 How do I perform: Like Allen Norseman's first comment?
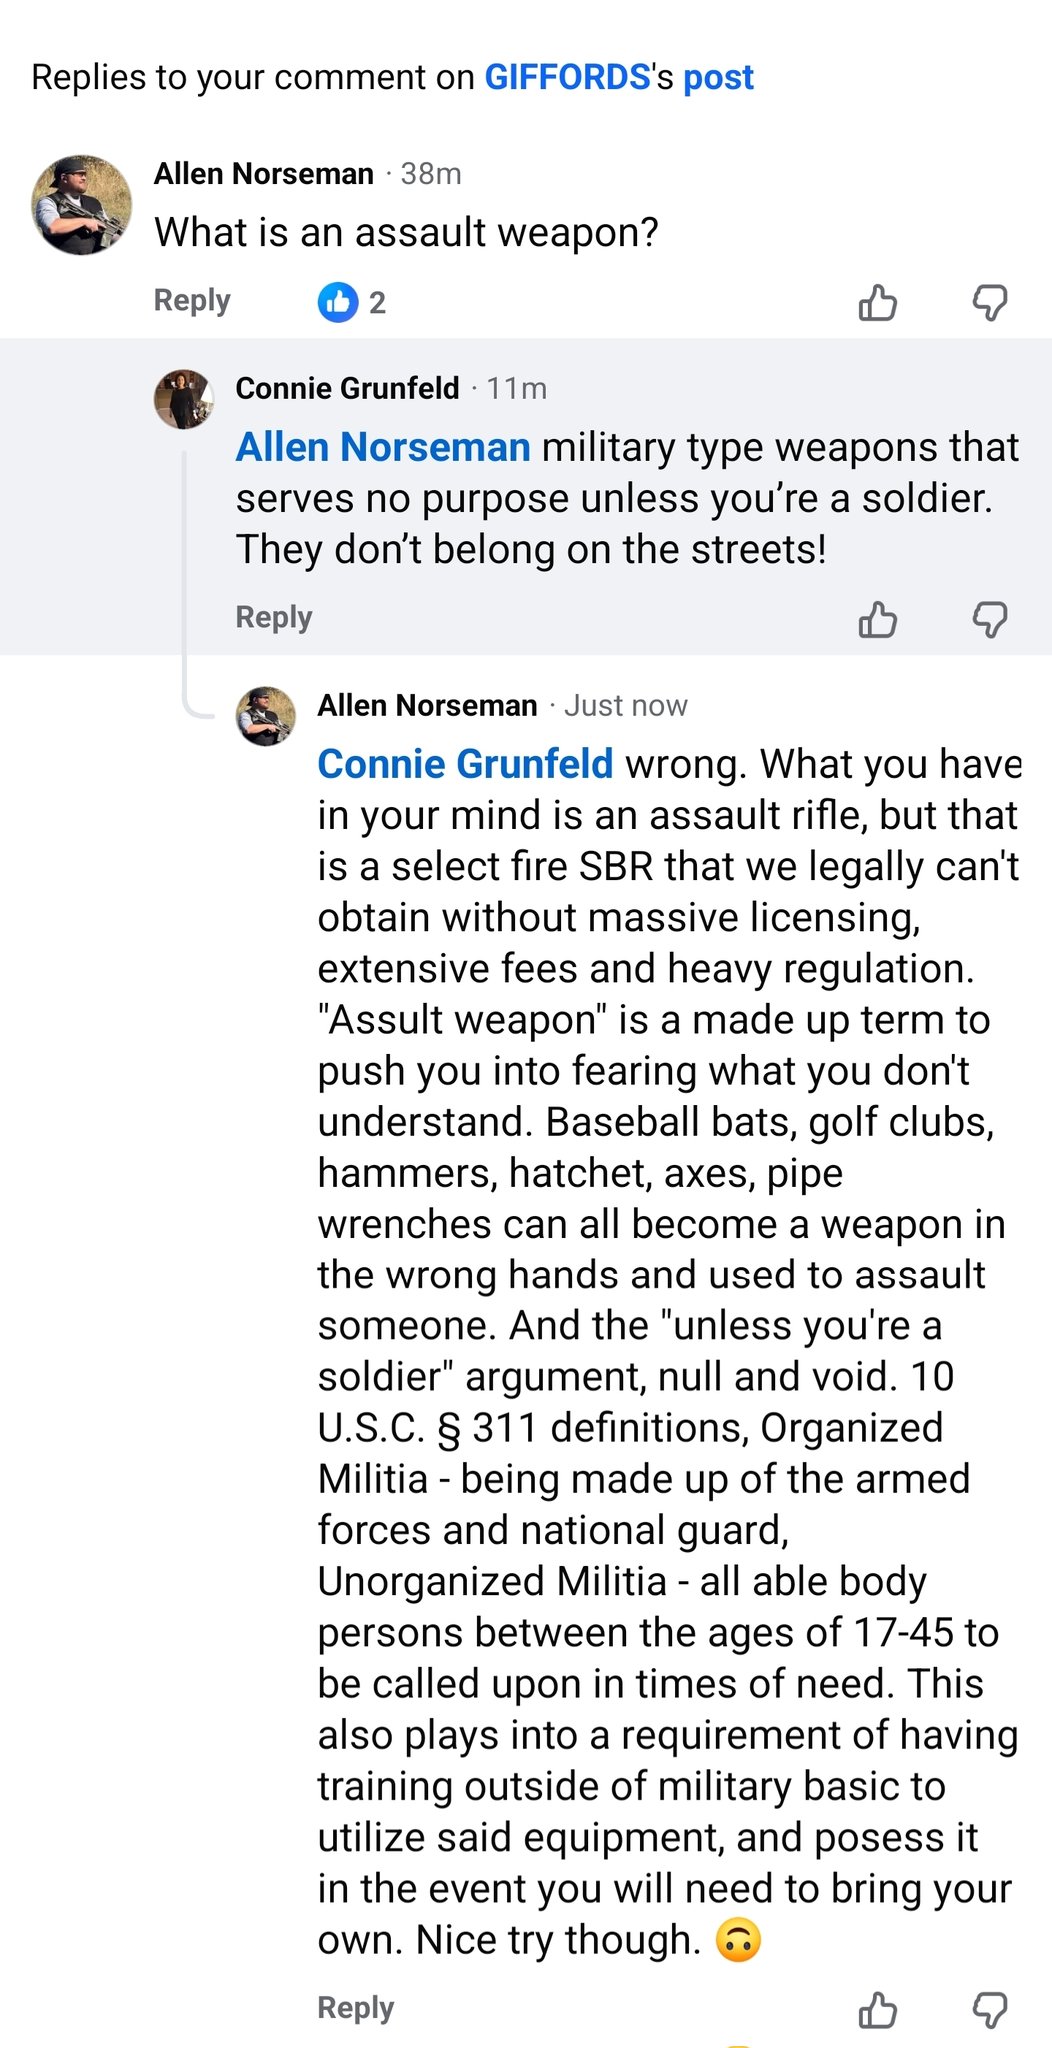coord(877,302)
